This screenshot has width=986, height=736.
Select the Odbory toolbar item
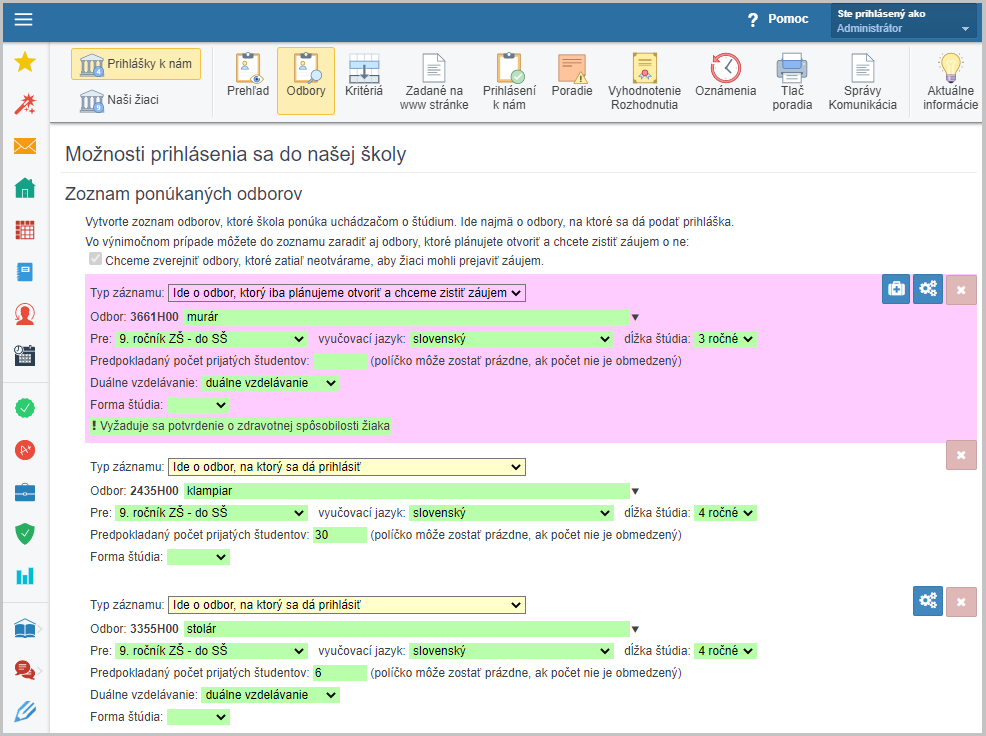(306, 81)
